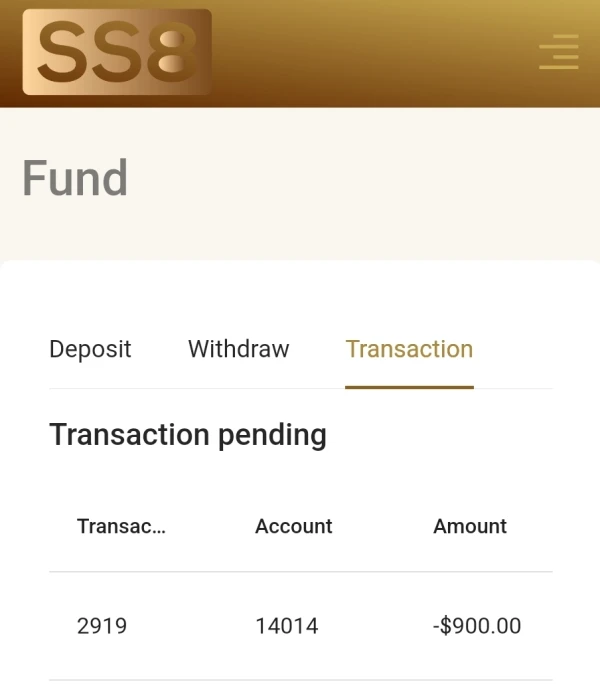Click the divider line below the 2919 row

300,680
